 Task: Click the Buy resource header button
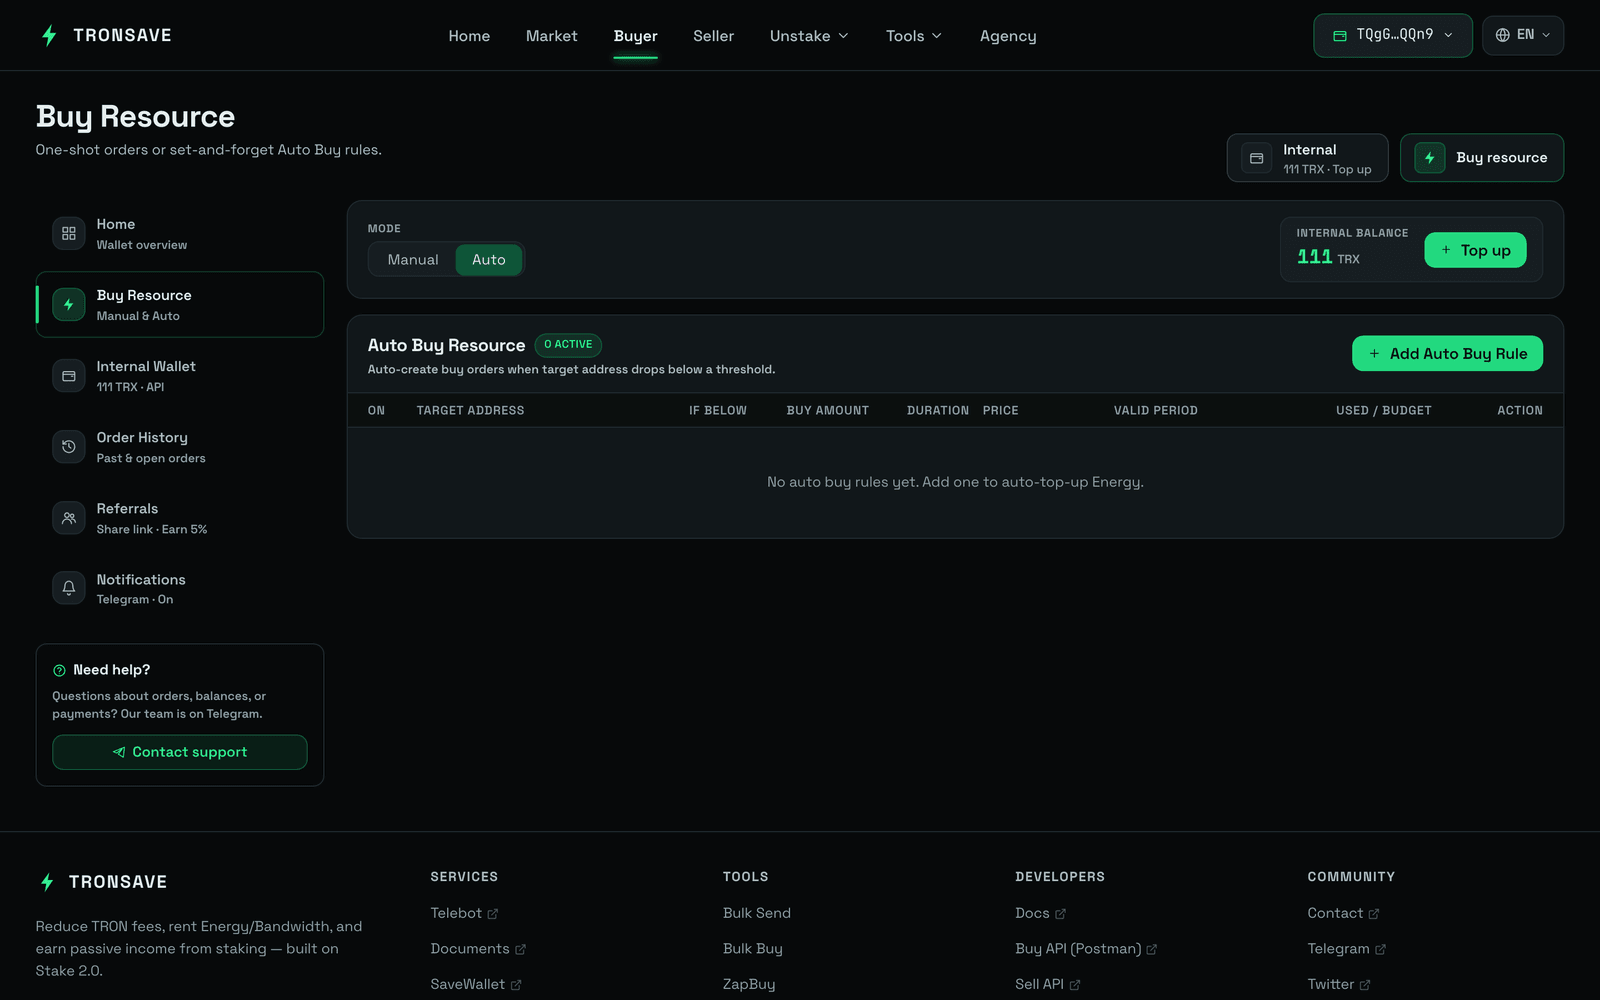click(x=1482, y=158)
